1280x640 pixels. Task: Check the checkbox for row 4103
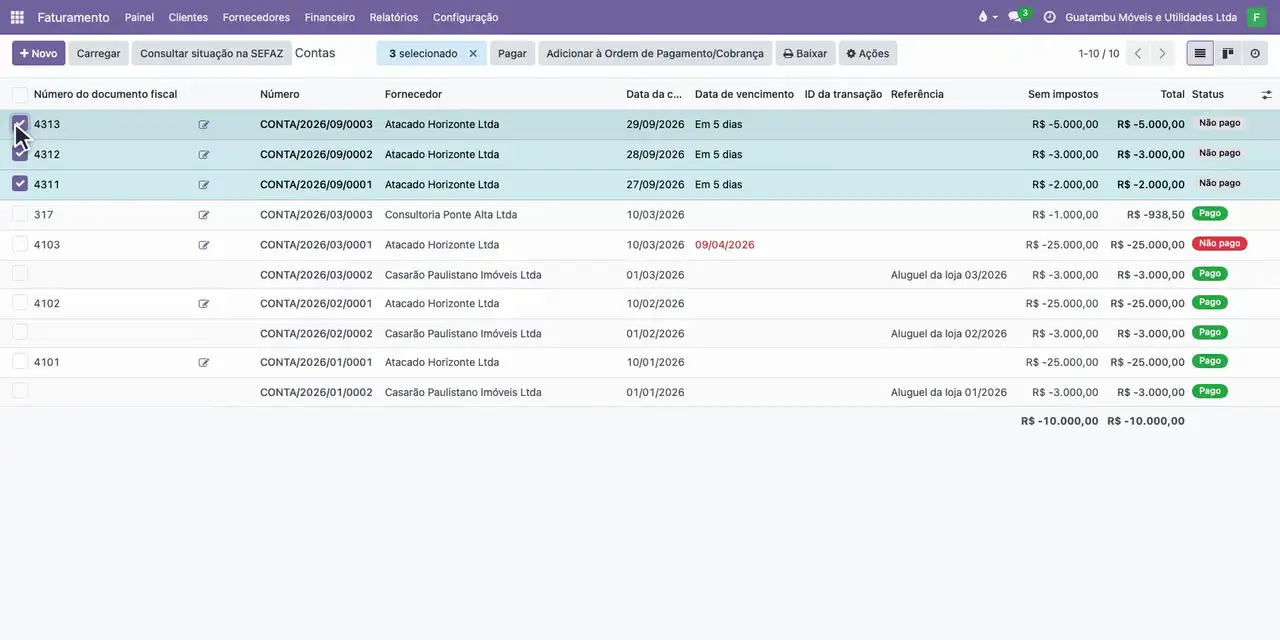pos(20,244)
